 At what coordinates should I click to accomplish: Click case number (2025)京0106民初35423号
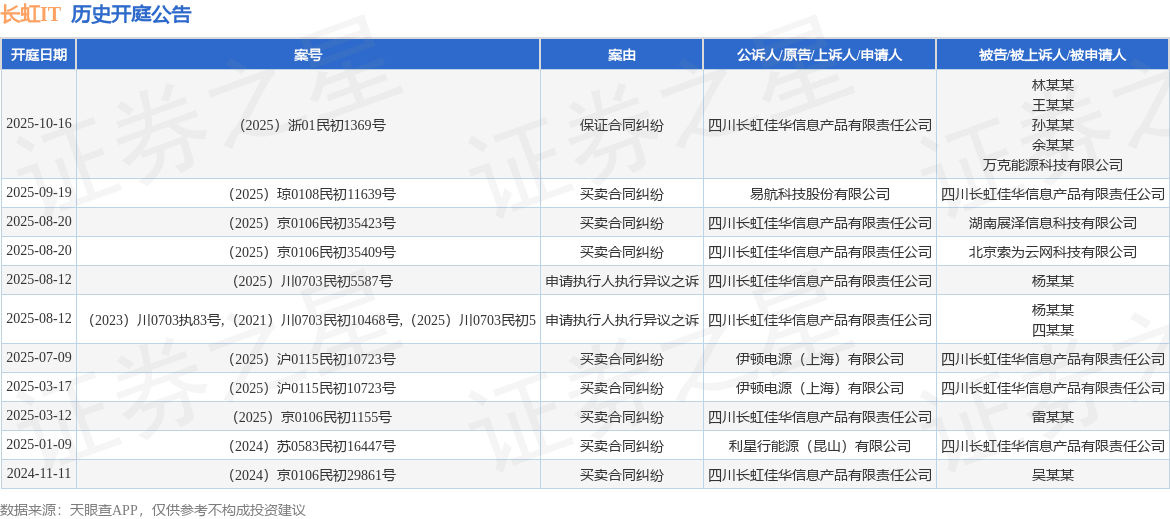pos(308,223)
